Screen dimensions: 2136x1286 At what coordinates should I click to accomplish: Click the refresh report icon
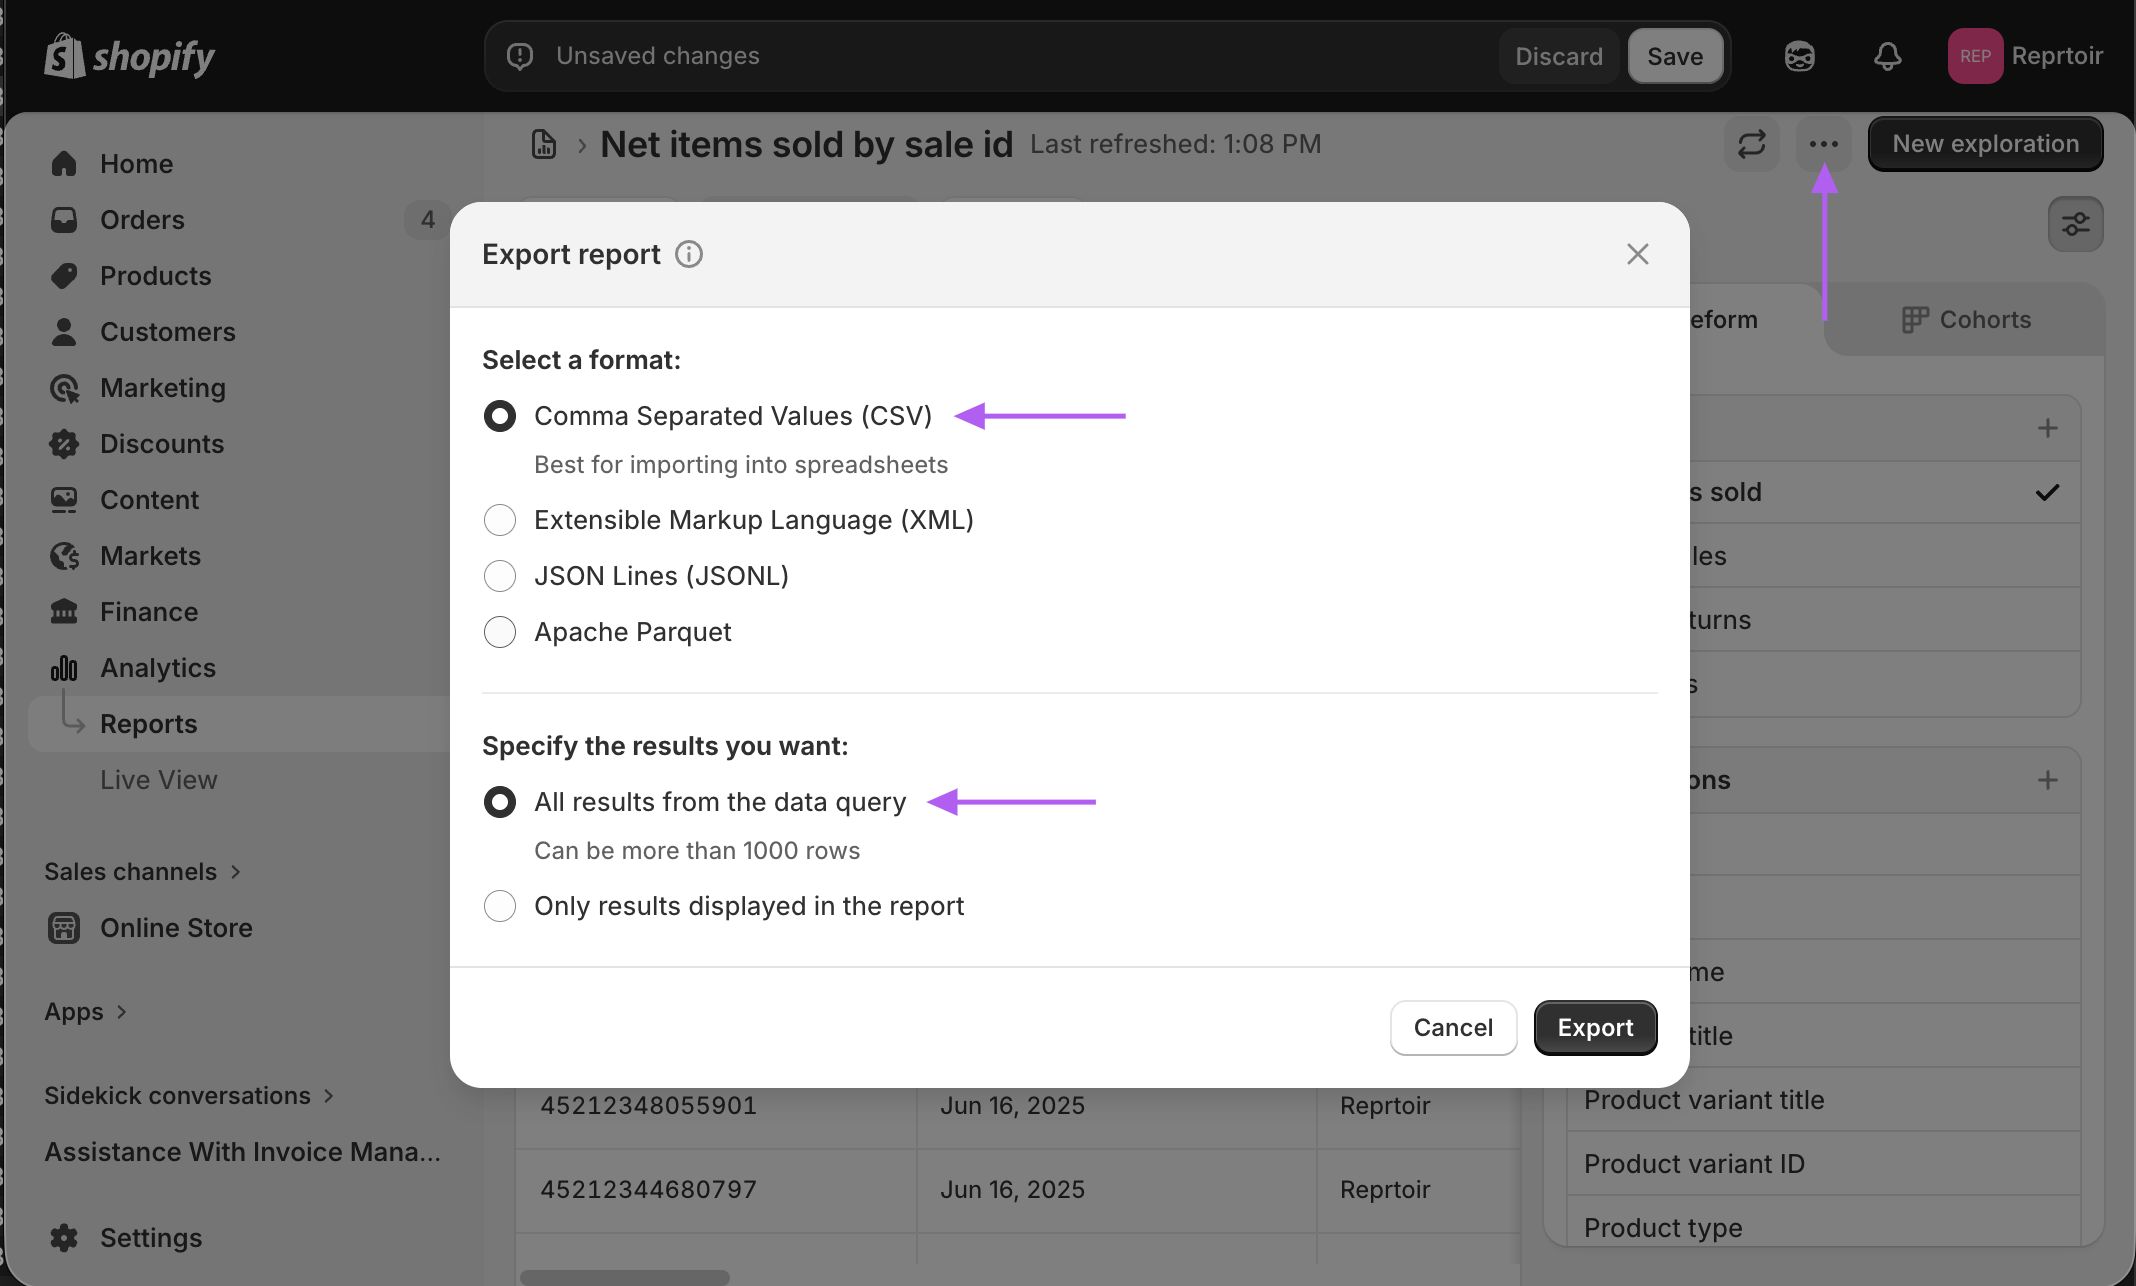click(x=1752, y=144)
